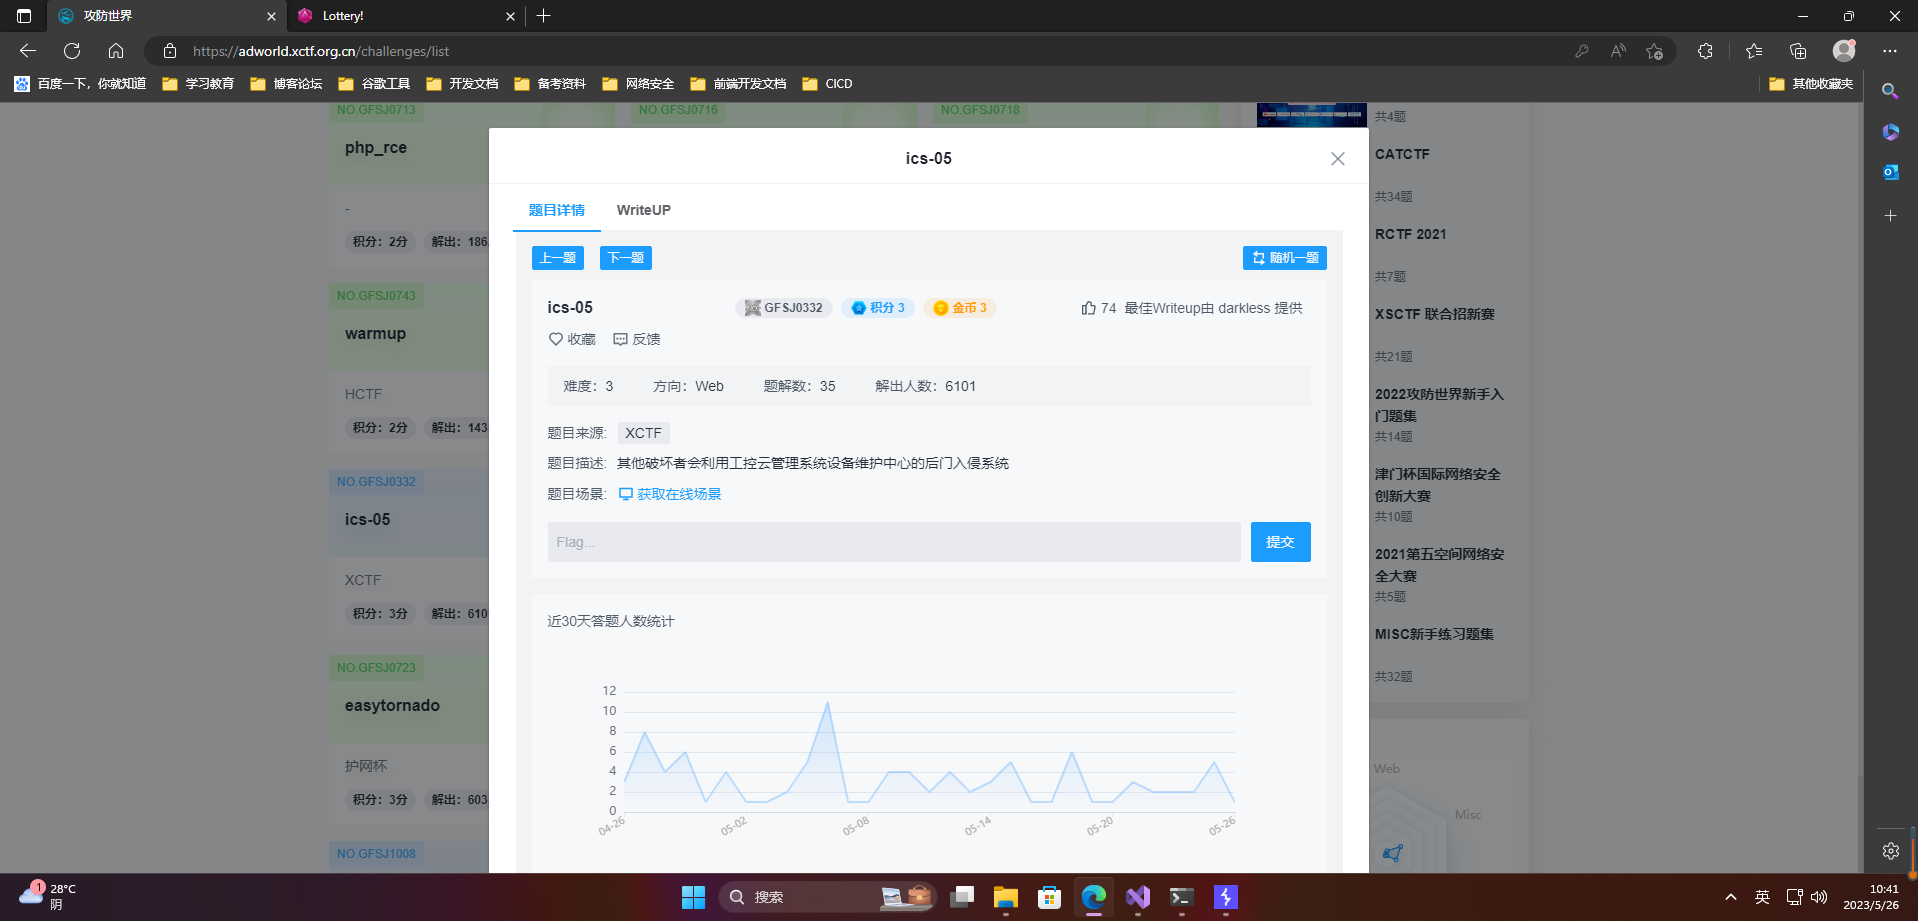Launch VS Code from the taskbar
This screenshot has width=1918, height=921.
coord(1137,898)
